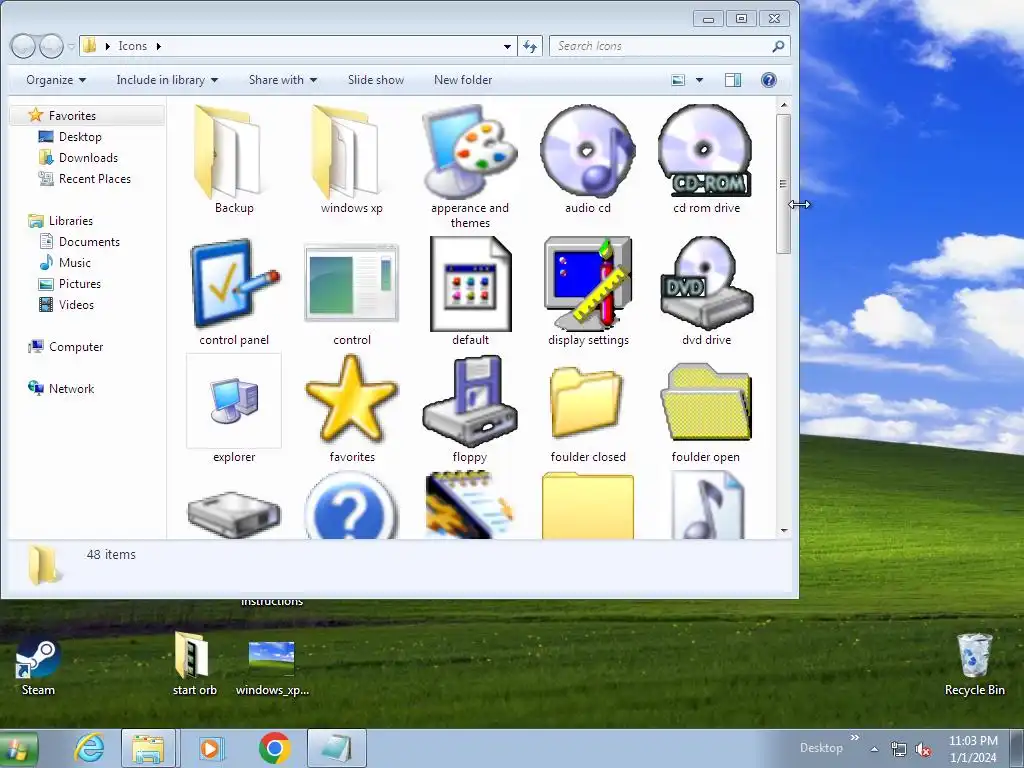Select the start orb folder on desktop
1024x768 pixels.
click(194, 665)
